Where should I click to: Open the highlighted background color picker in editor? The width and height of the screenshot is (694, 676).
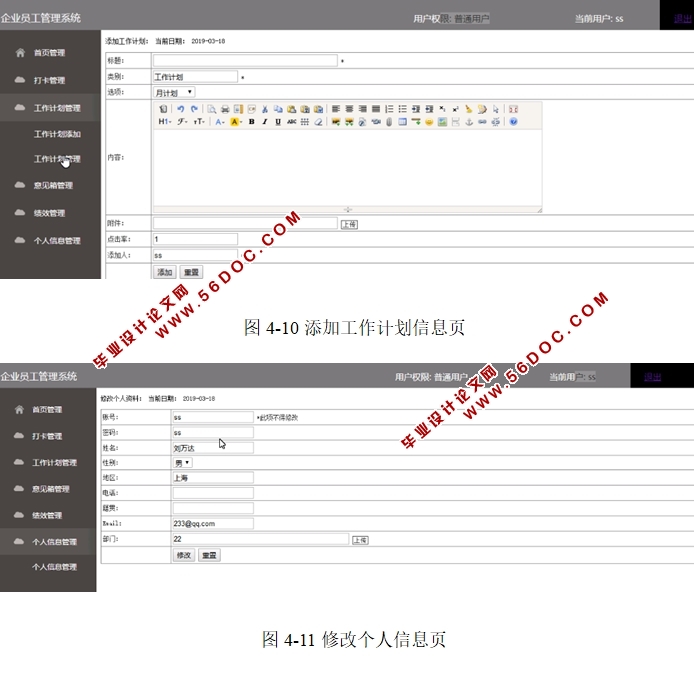(x=236, y=122)
